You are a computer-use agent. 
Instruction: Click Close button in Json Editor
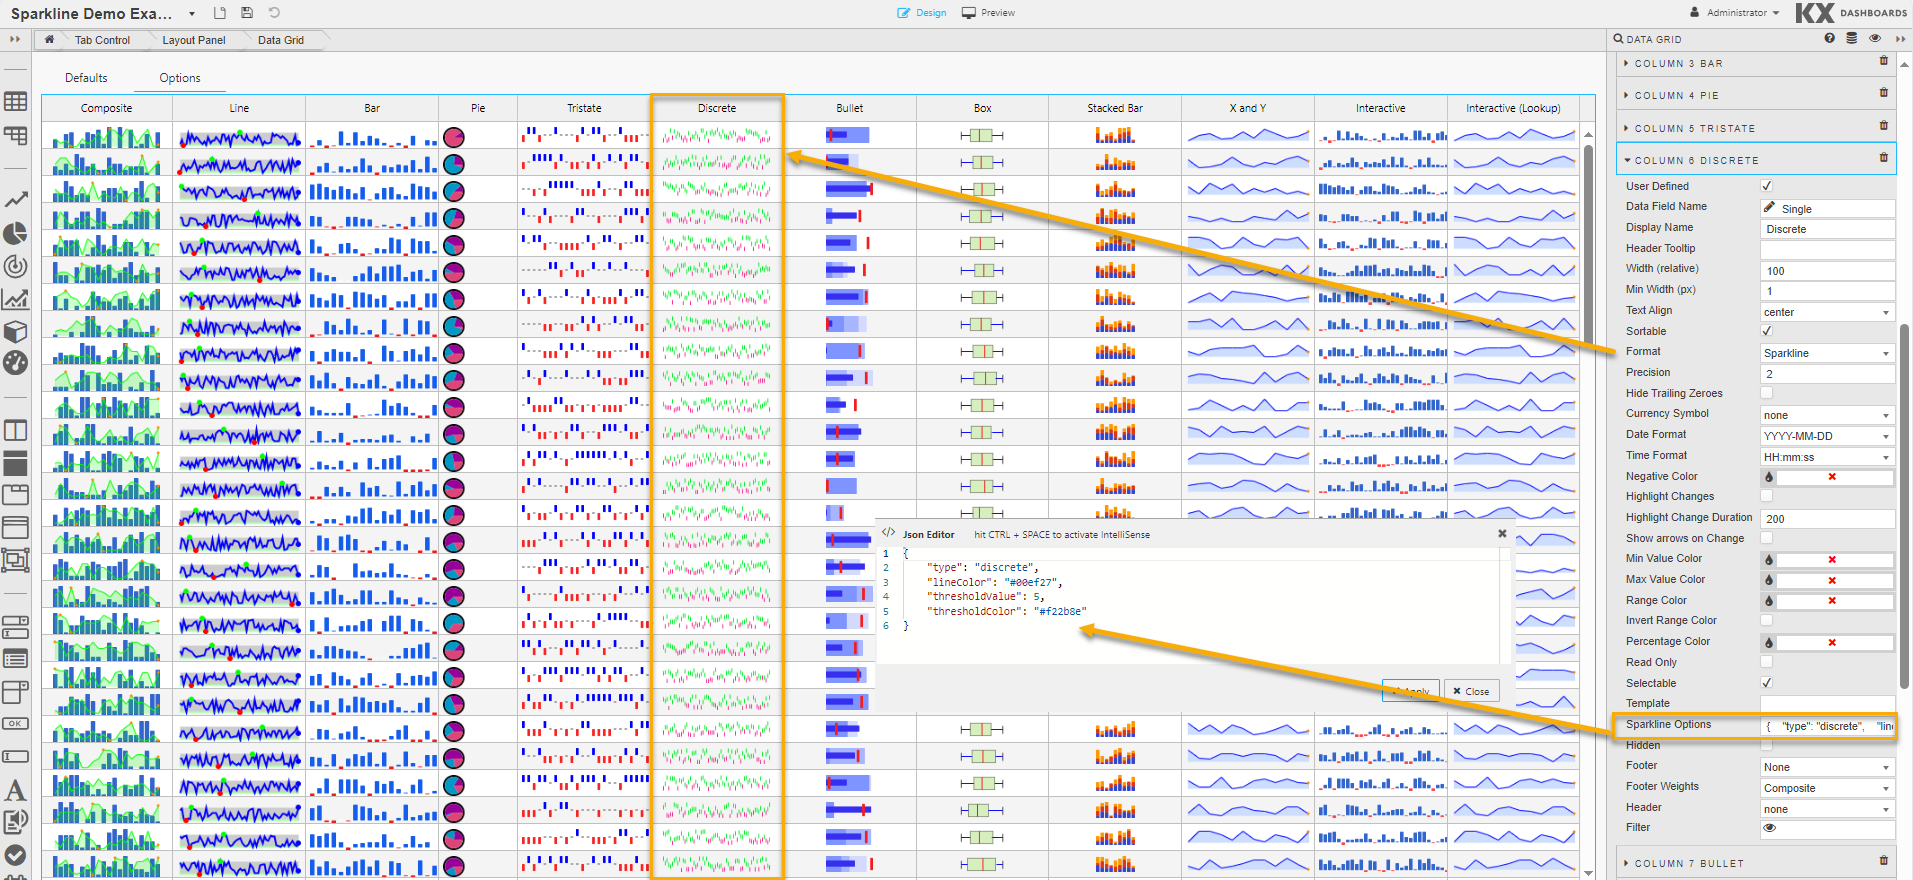coord(1471,691)
